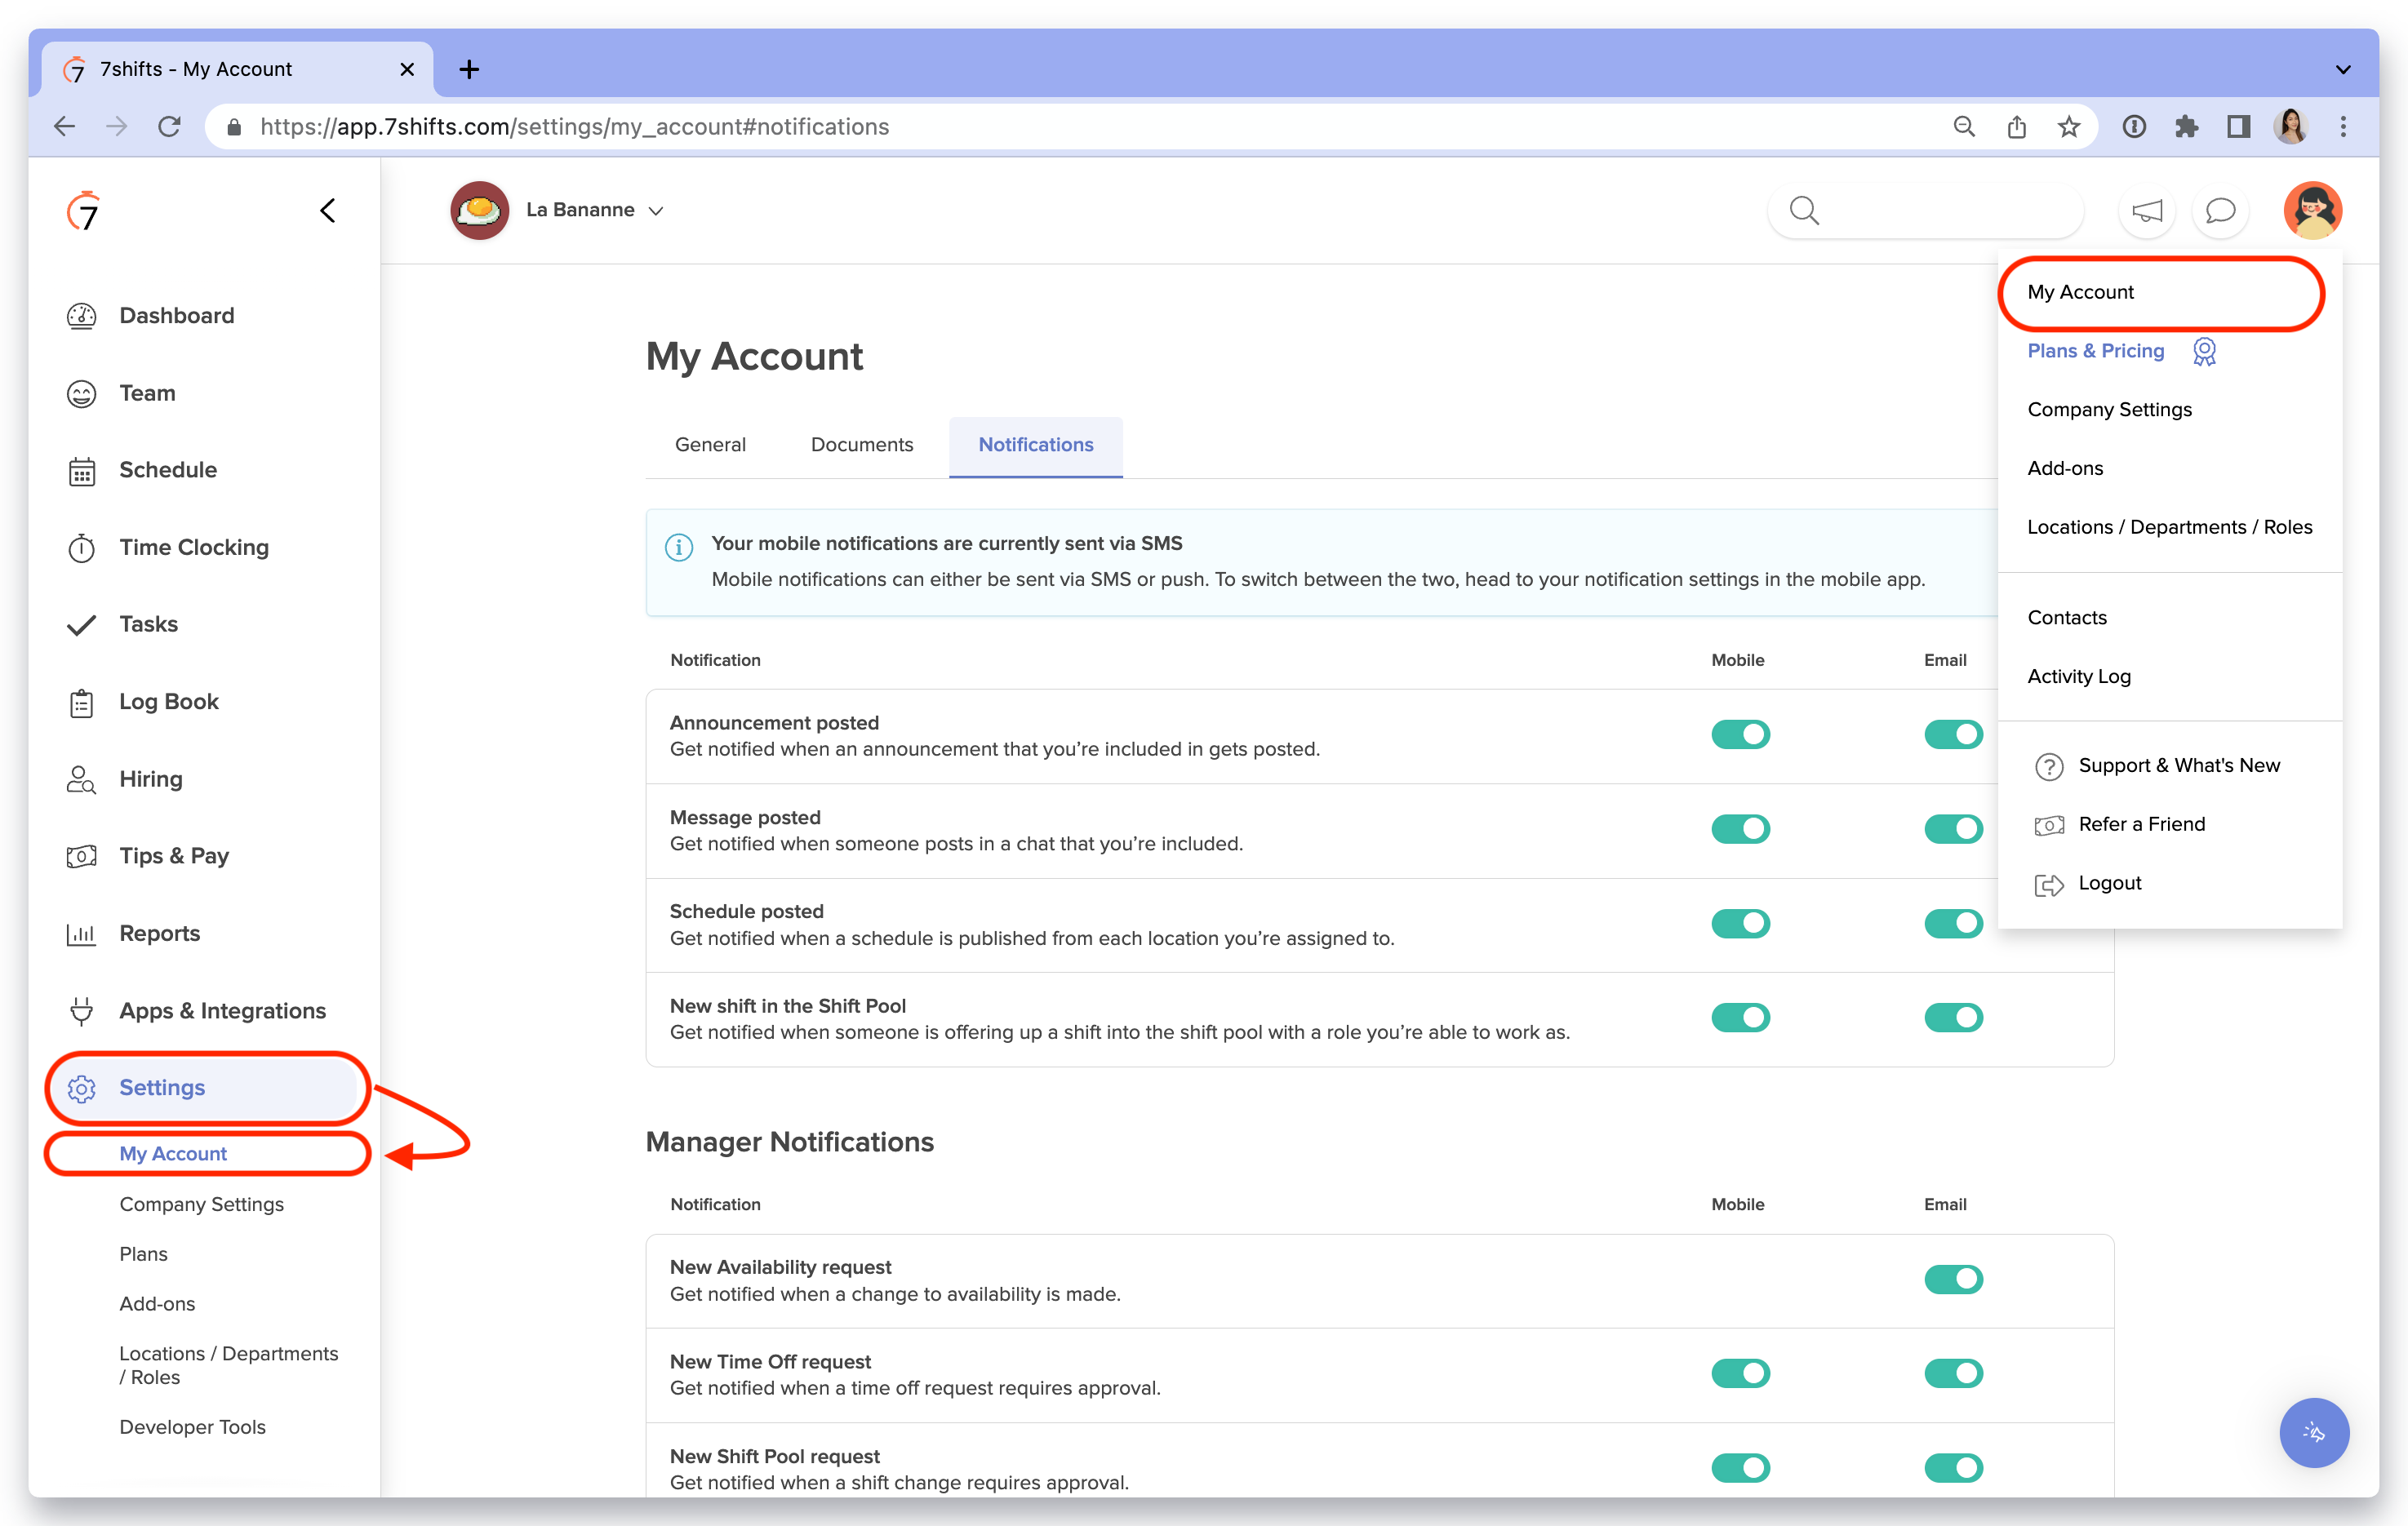Open the Hiring person-search icon

coord(81,779)
